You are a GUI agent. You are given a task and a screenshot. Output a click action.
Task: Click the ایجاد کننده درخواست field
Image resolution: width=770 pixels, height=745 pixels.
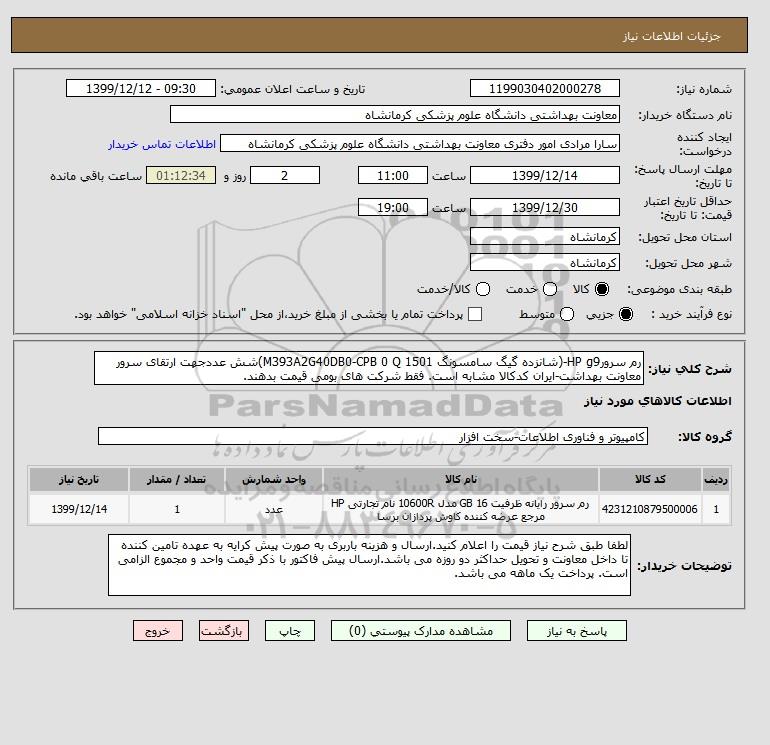tap(420, 144)
